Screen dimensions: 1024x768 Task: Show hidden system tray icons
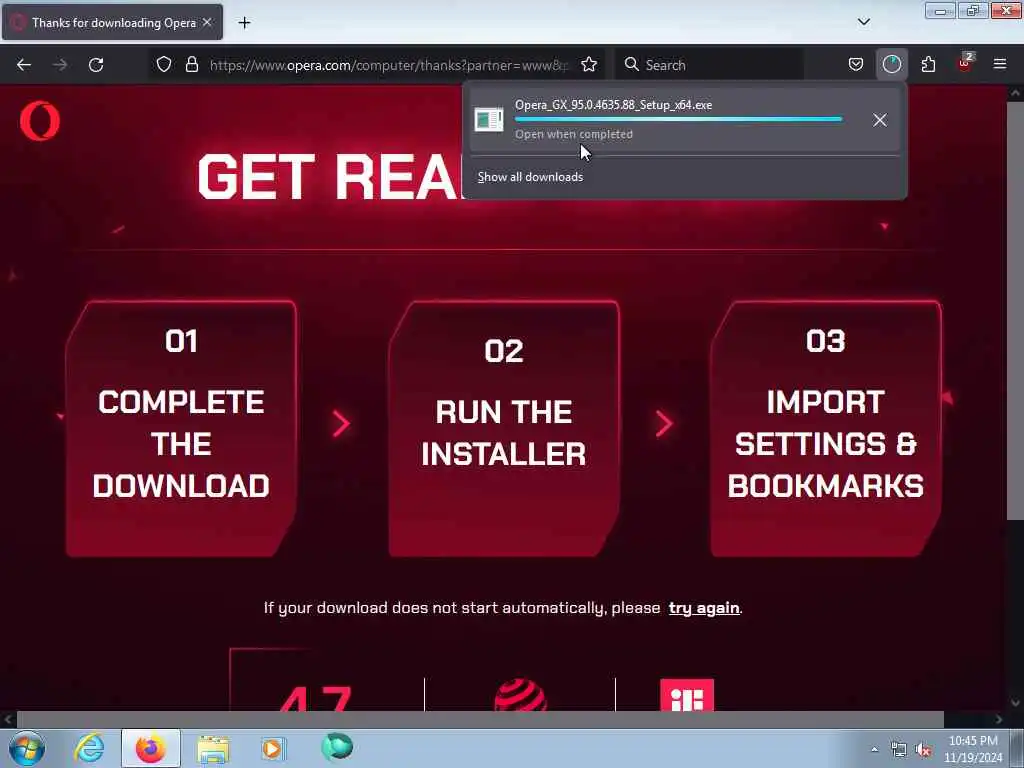click(874, 750)
